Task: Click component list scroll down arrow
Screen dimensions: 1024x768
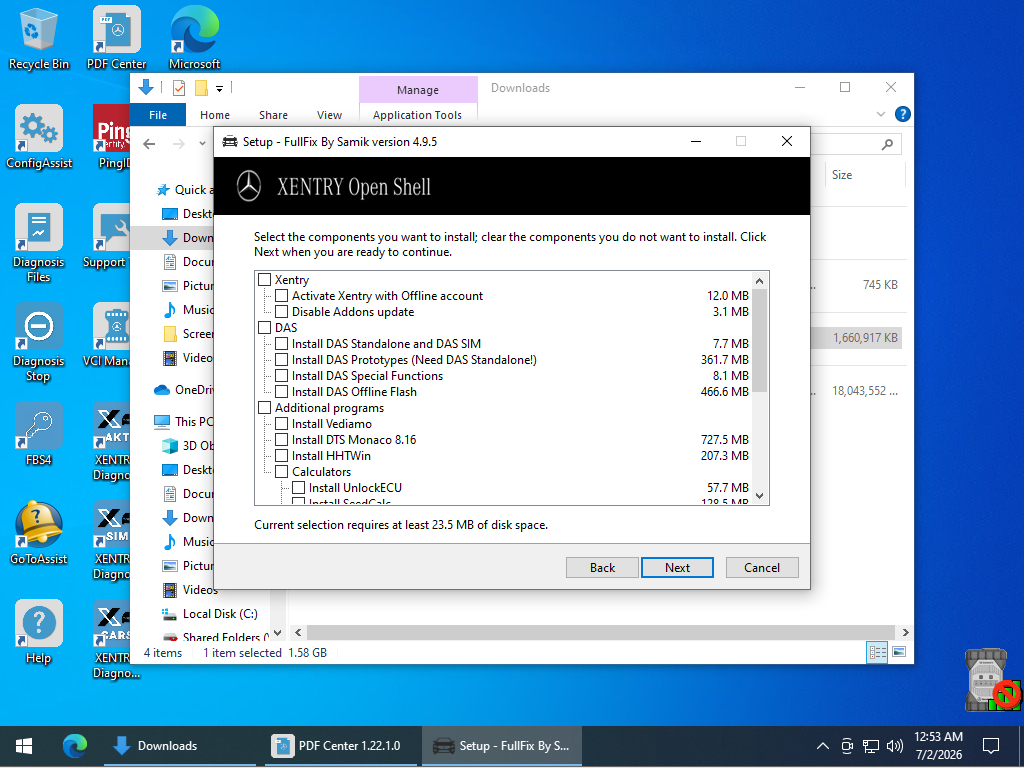Action: click(x=760, y=496)
